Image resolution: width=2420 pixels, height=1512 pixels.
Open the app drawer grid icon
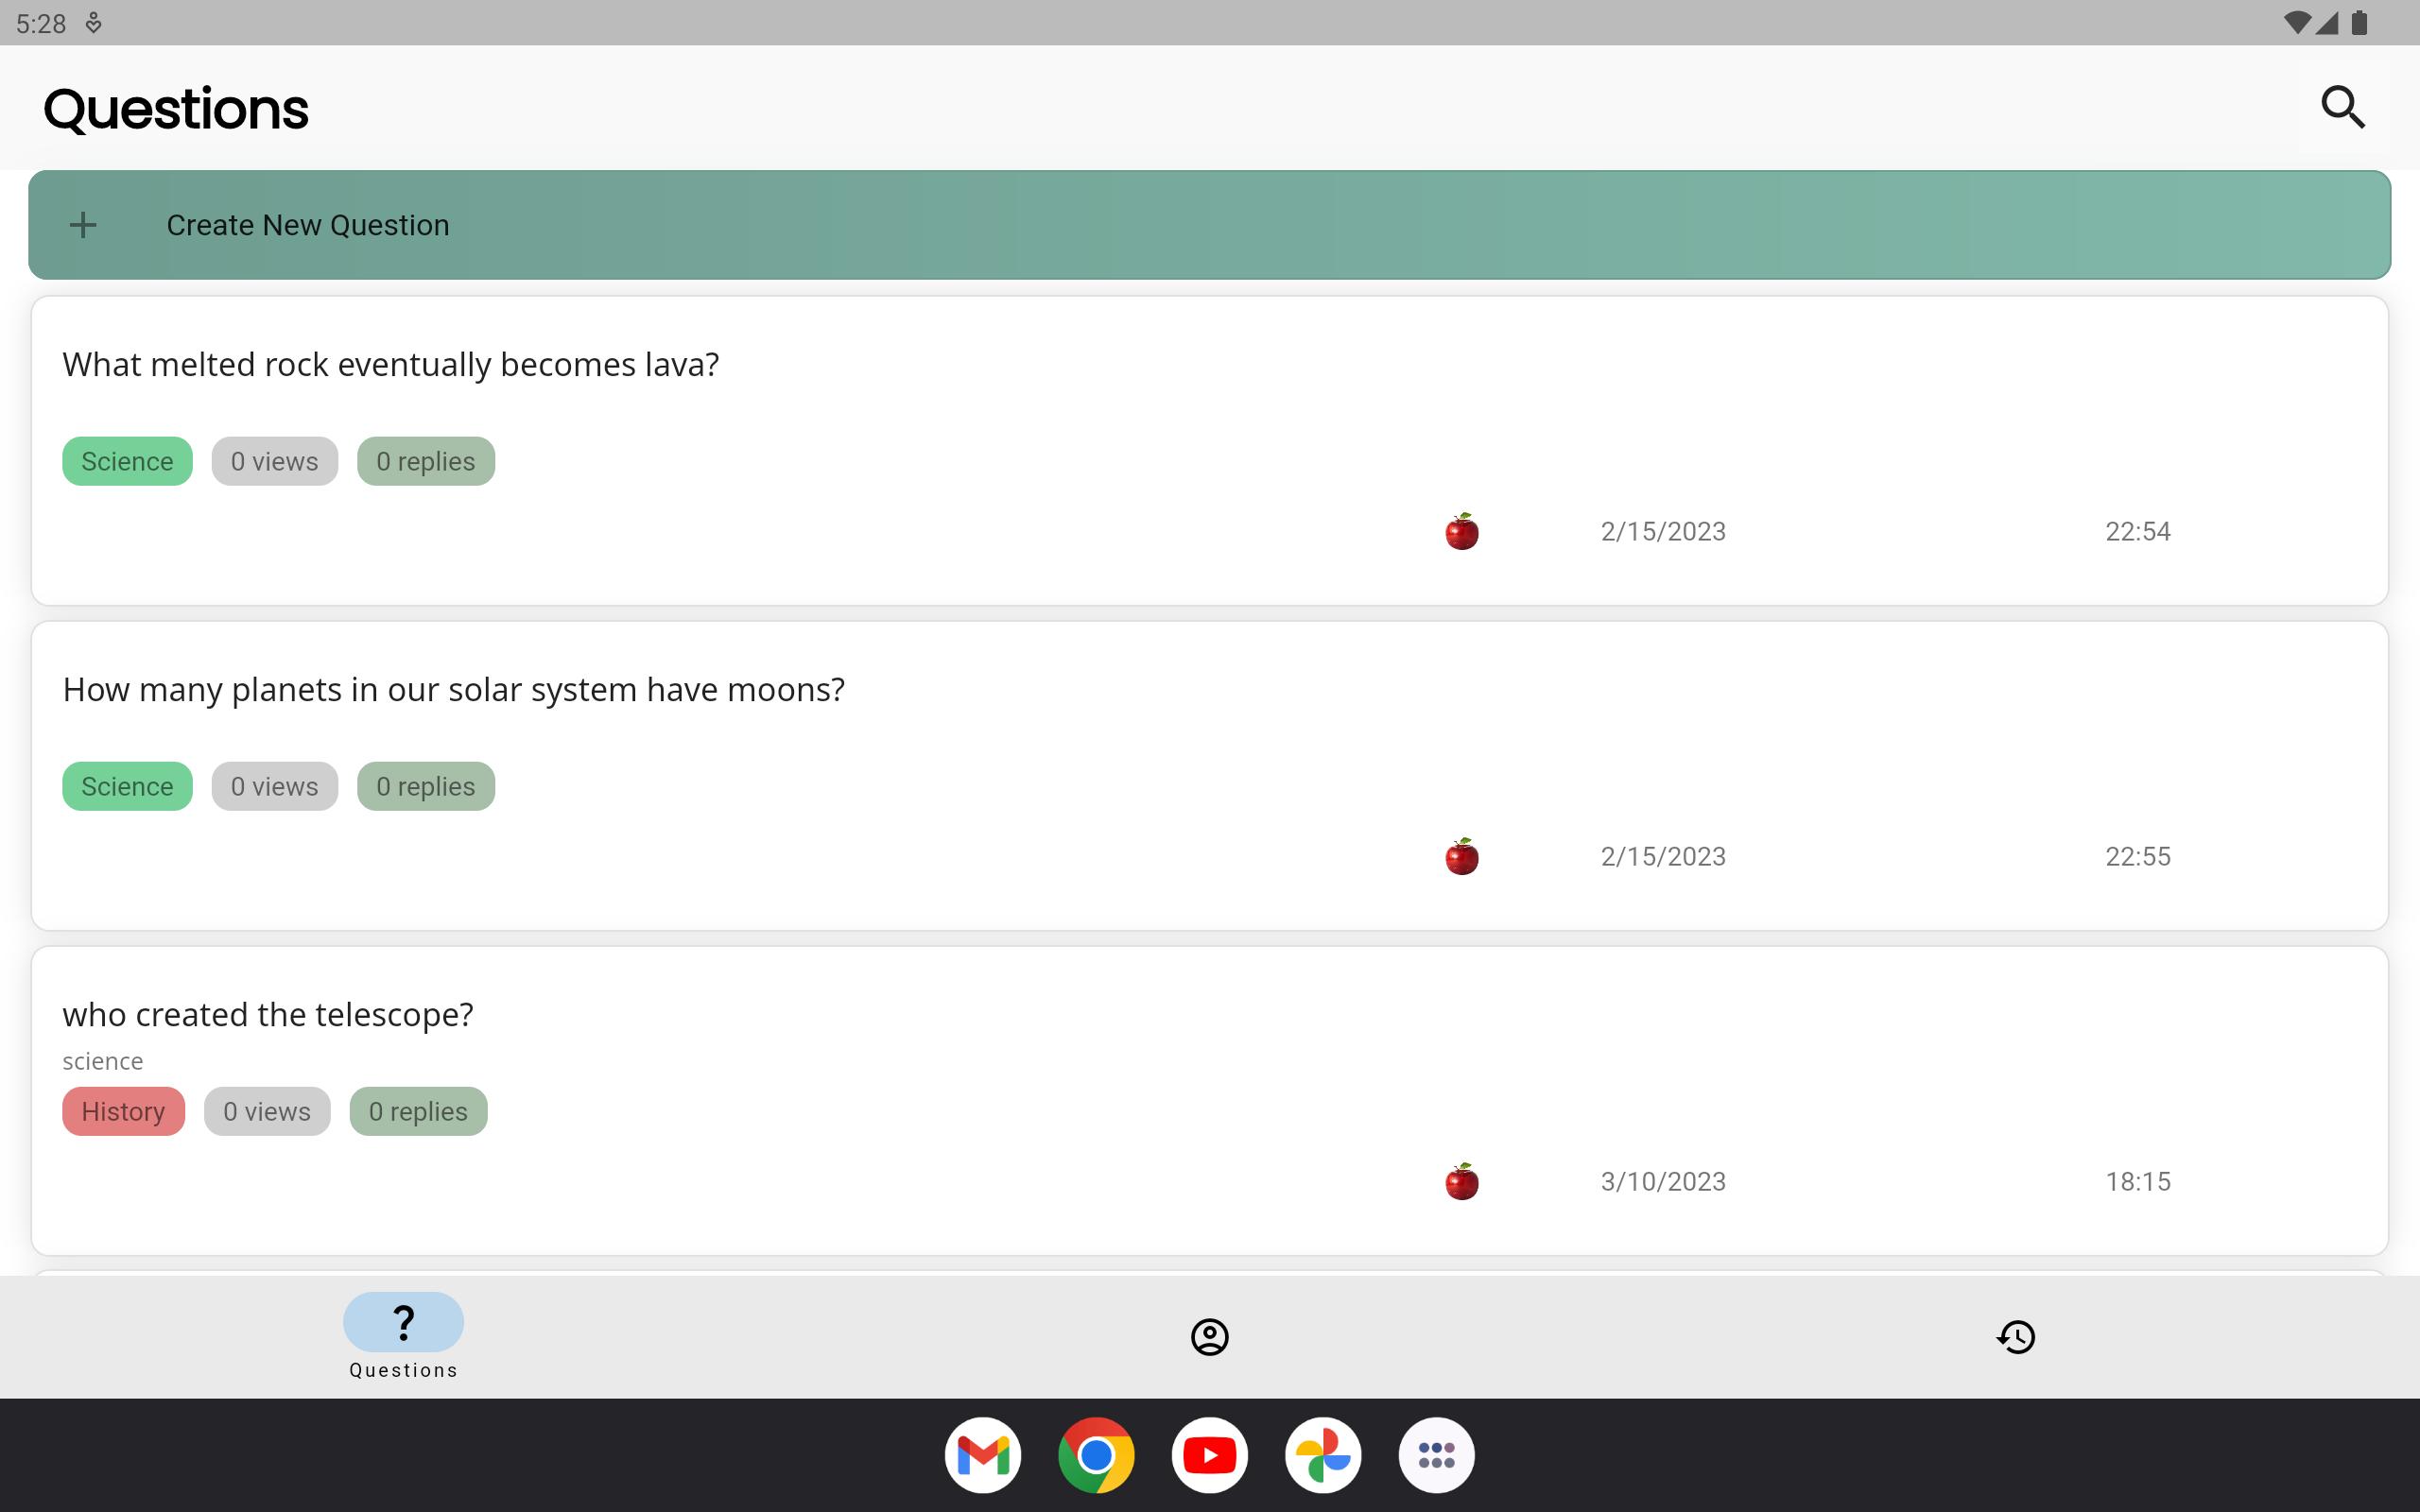click(x=1436, y=1455)
